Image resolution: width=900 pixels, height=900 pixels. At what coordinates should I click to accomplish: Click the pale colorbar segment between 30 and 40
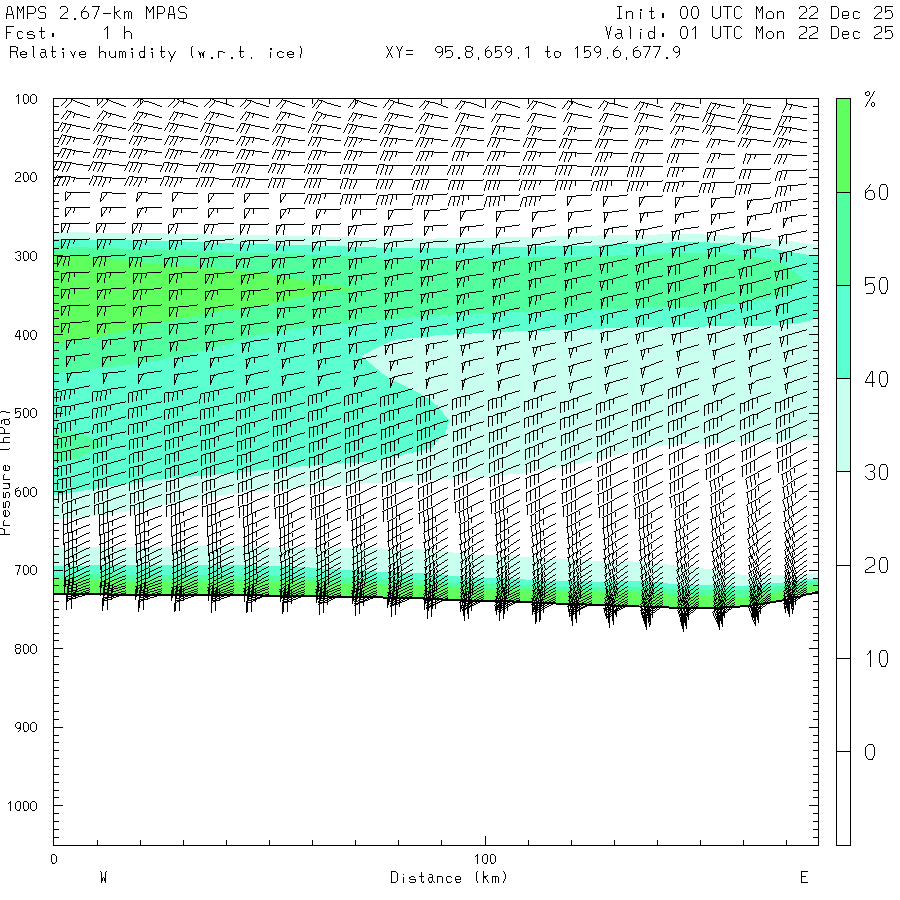point(843,425)
